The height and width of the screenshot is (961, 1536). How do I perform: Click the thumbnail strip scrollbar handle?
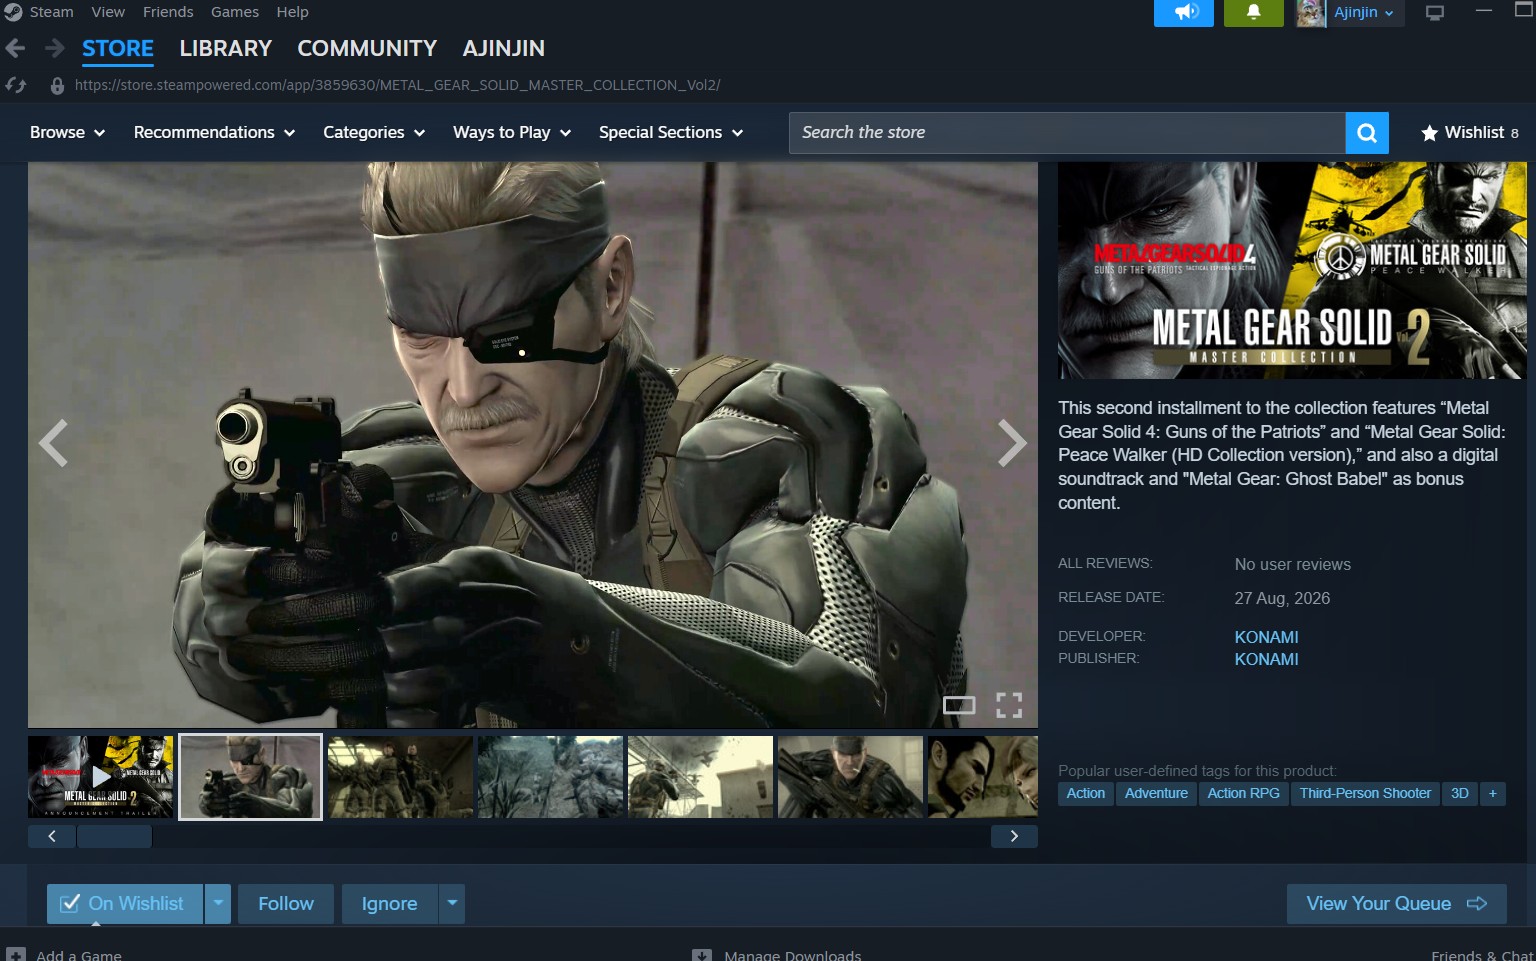pyautogui.click(x=114, y=837)
